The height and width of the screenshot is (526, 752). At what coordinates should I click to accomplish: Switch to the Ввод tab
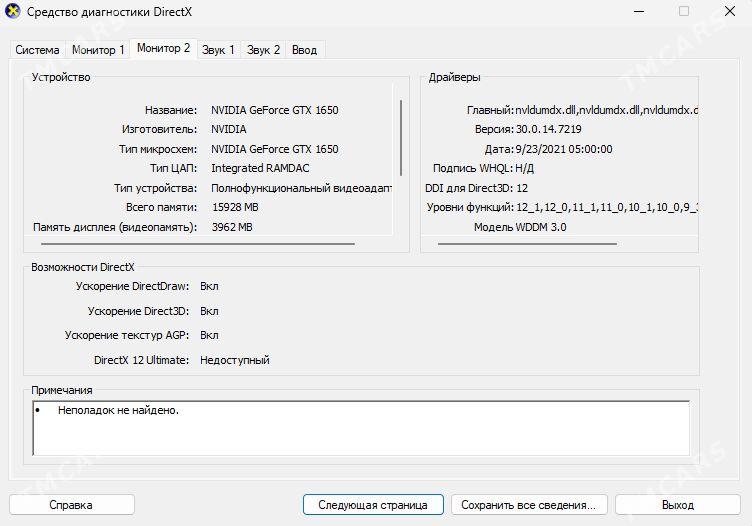click(x=304, y=50)
